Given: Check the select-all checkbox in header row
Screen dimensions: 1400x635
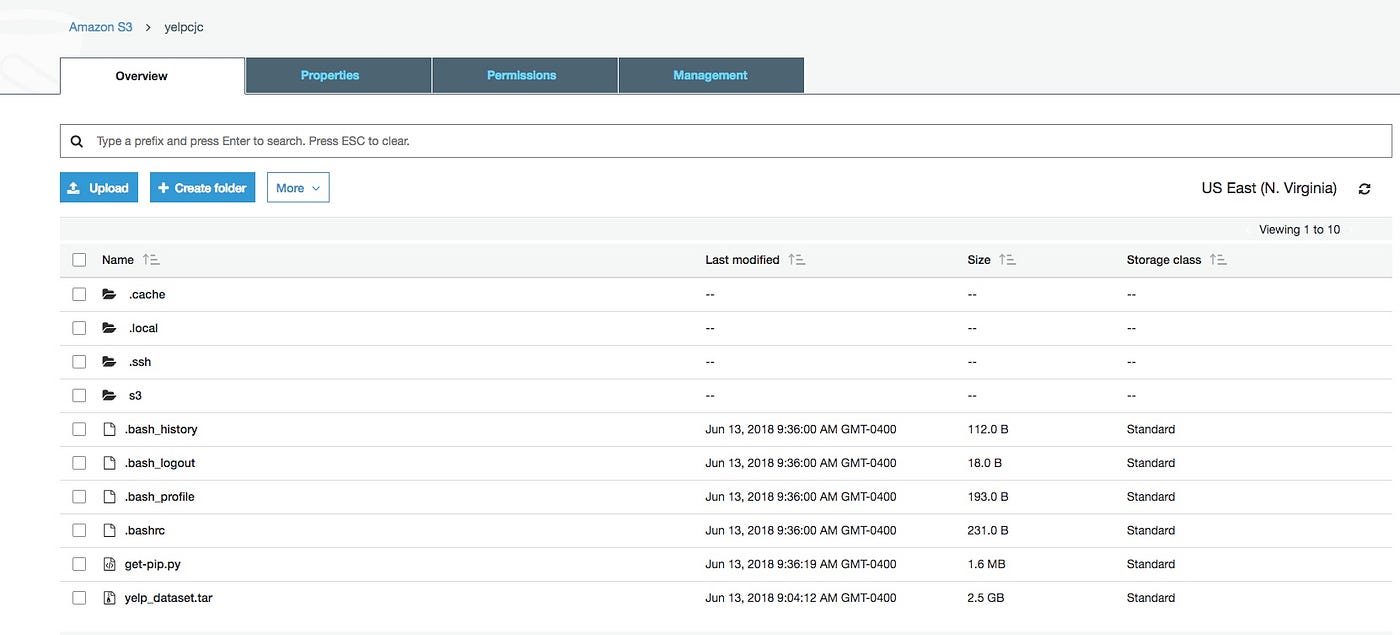Looking at the screenshot, I should (79, 259).
